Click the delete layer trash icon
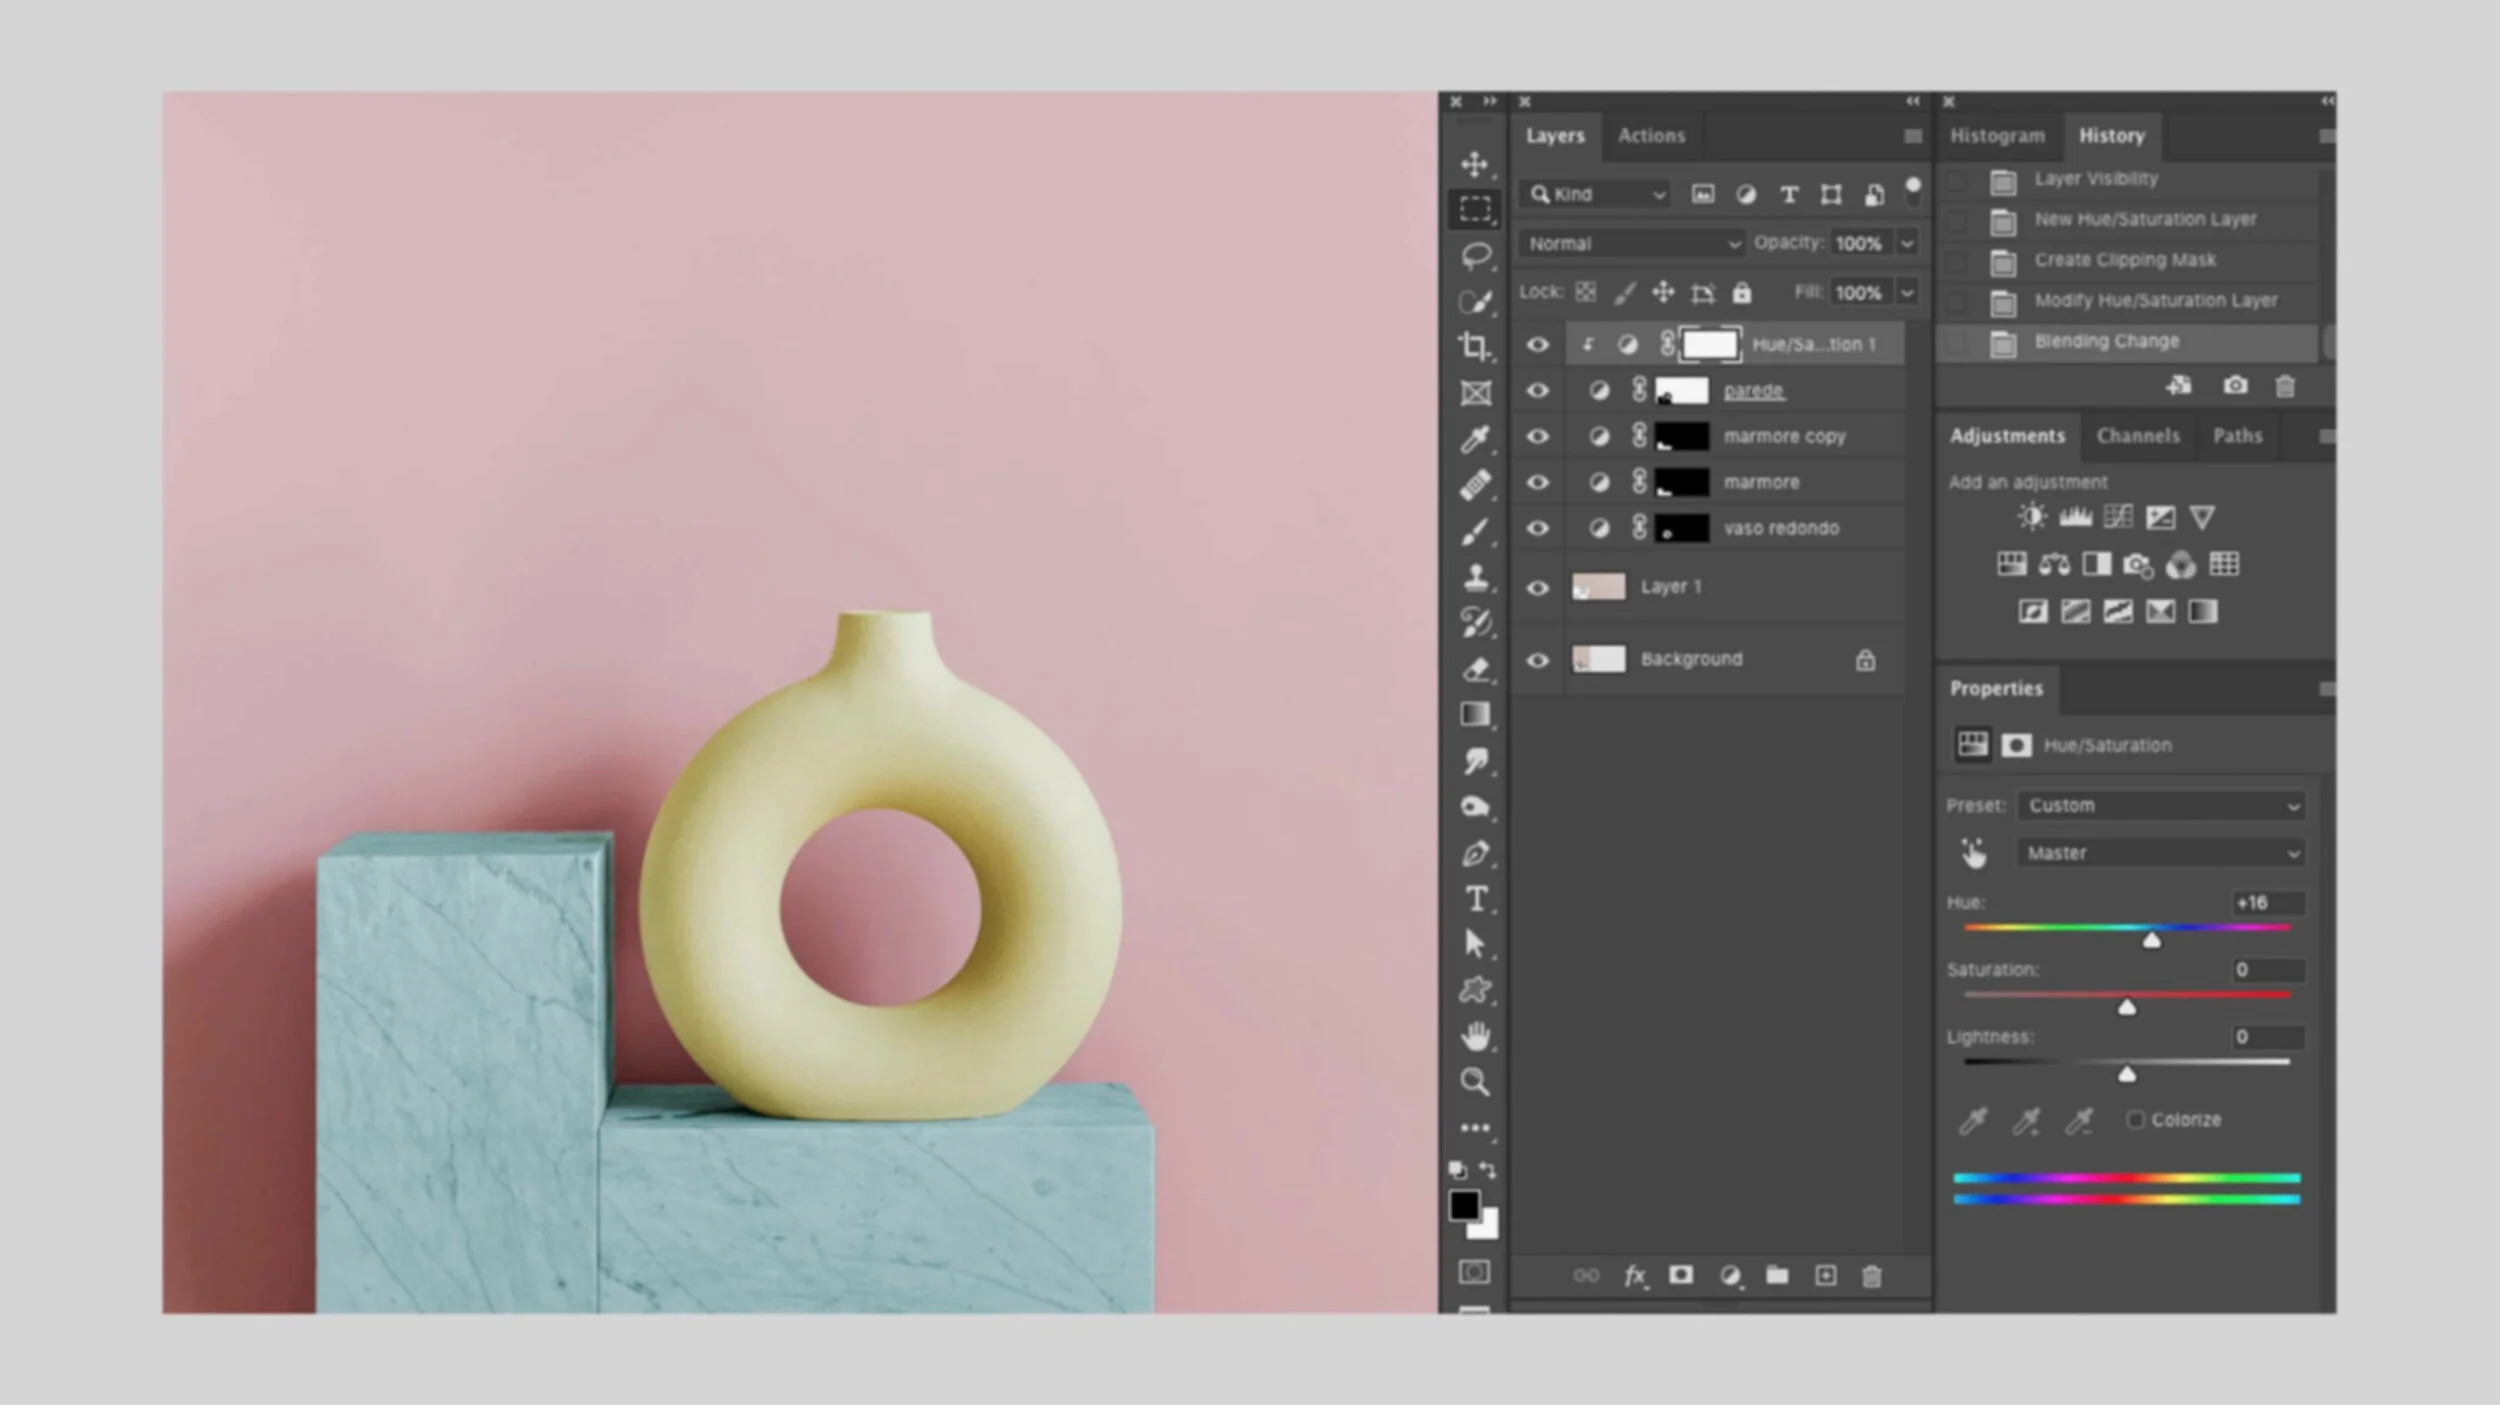Screen dimensions: 2500x1405 tap(1872, 1276)
